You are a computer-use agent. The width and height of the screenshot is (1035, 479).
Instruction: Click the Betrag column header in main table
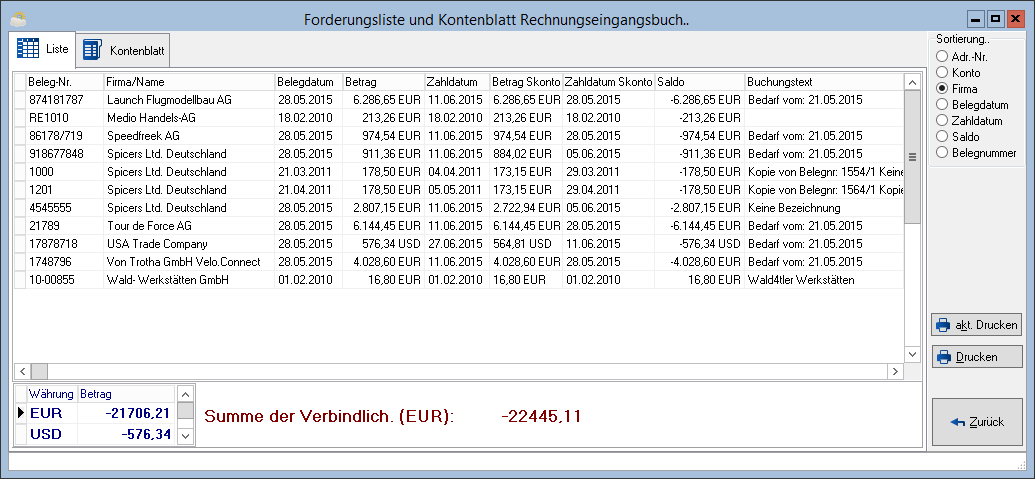click(383, 82)
